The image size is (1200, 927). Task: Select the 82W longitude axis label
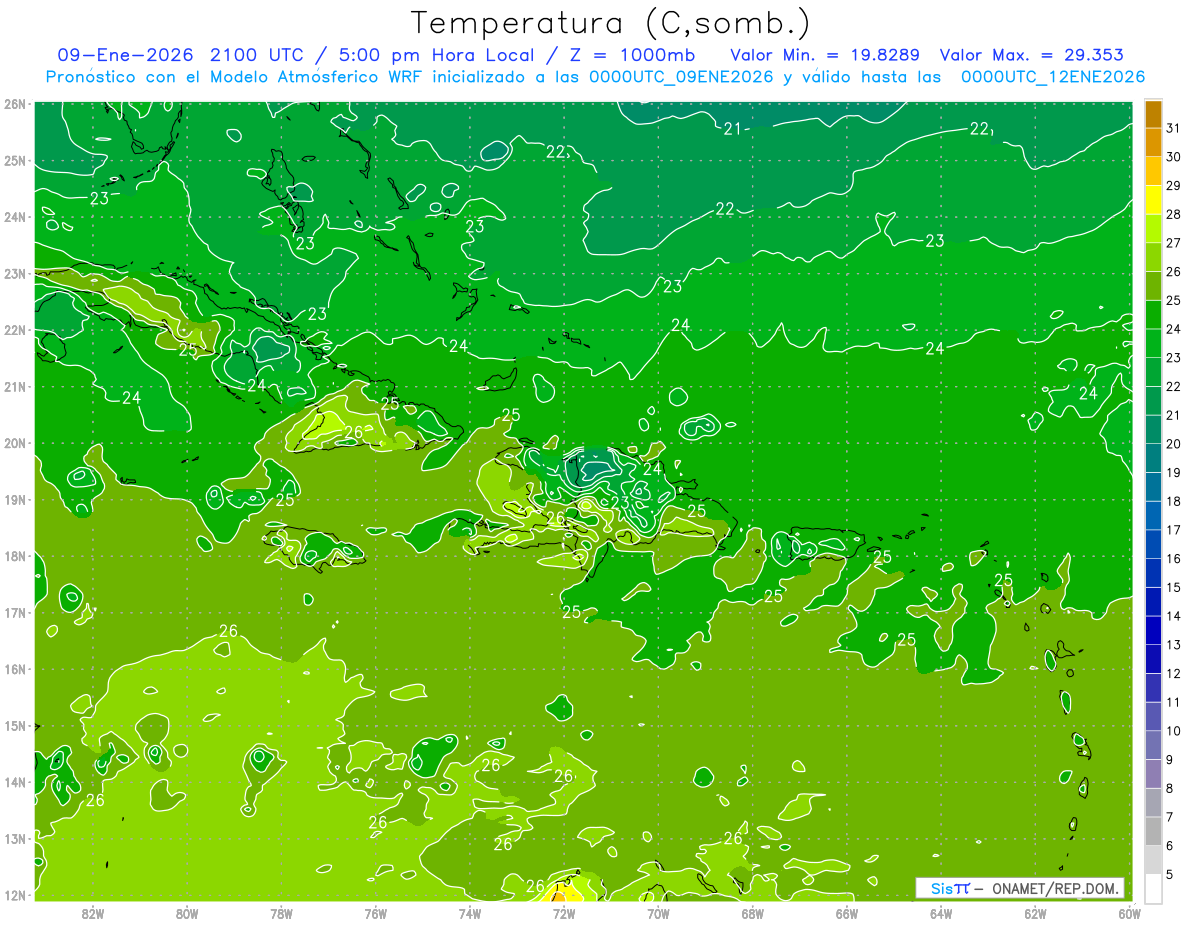click(93, 913)
